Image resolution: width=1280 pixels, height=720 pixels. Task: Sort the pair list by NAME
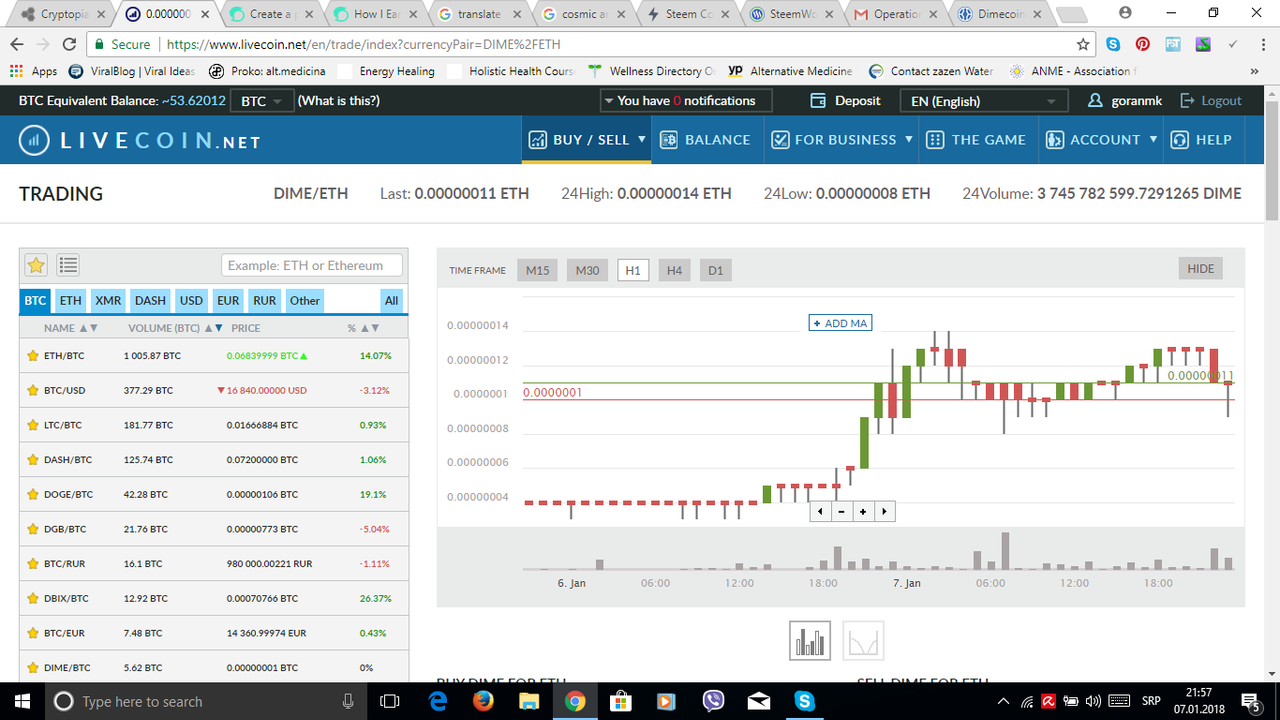tap(71, 328)
